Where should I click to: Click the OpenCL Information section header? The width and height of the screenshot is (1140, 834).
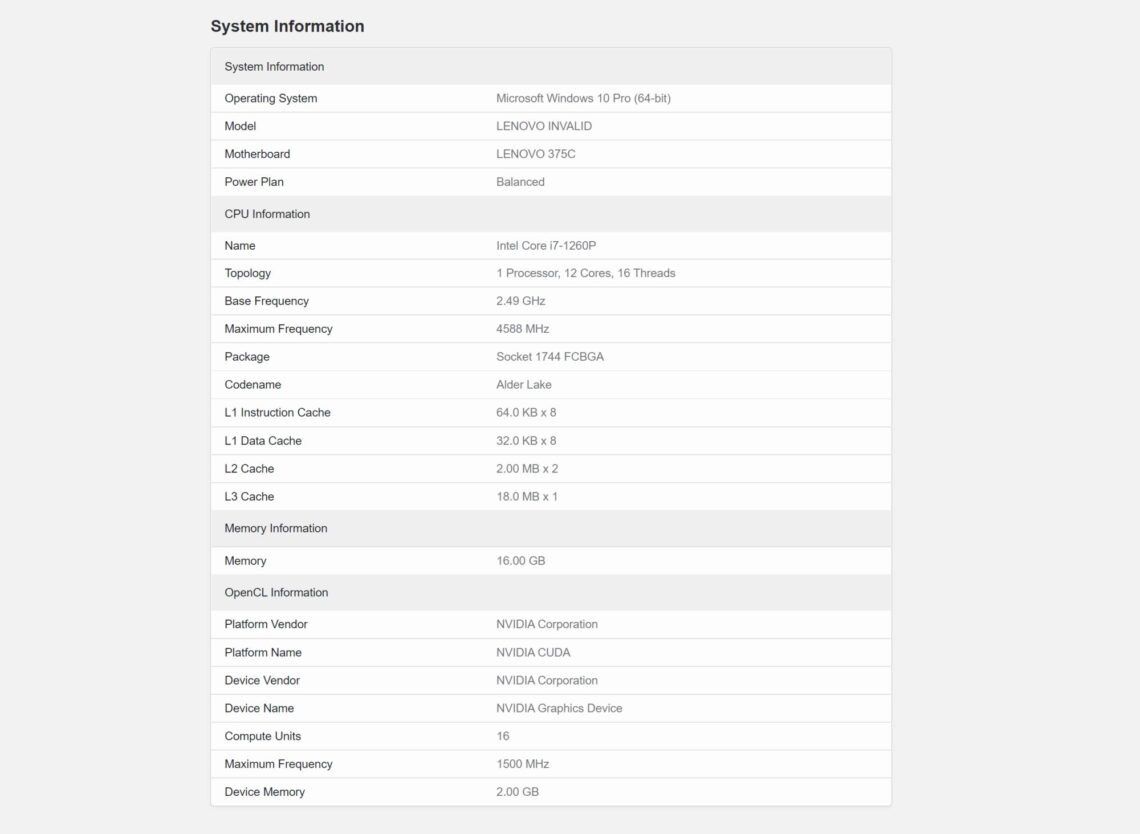[276, 592]
